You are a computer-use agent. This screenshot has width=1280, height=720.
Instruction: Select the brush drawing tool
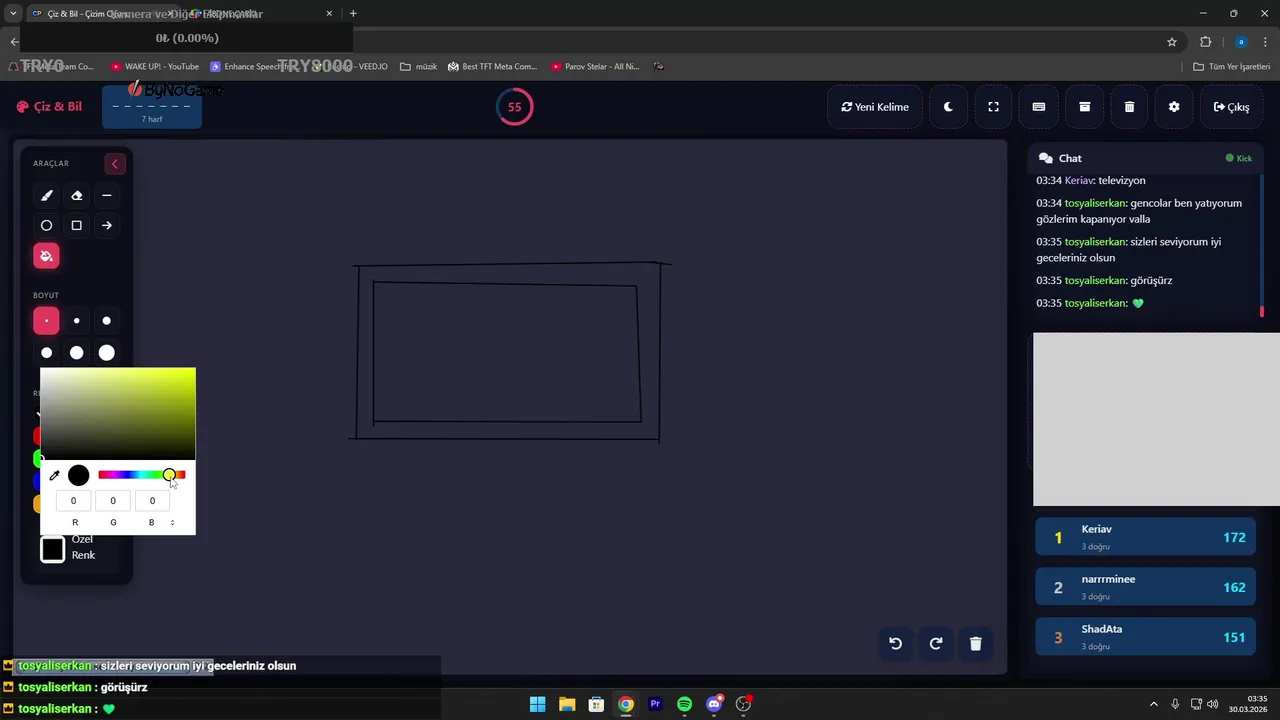pos(46,196)
